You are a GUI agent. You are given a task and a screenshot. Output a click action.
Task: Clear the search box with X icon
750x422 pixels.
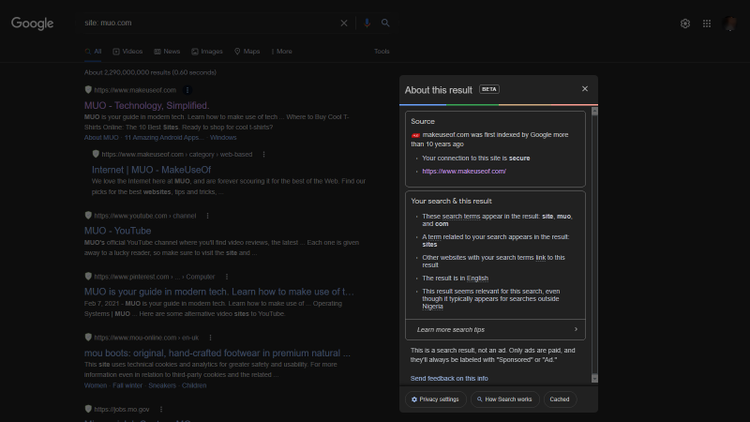coord(344,23)
